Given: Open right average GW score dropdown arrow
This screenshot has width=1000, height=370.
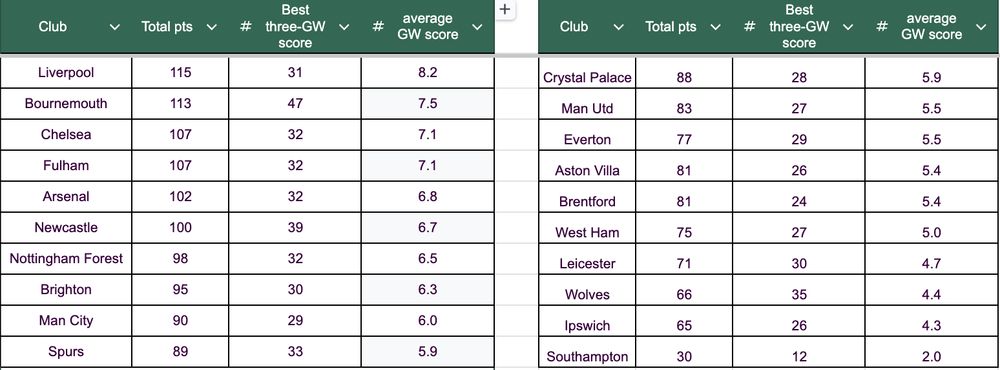Looking at the screenshot, I should pyautogui.click(x=981, y=27).
